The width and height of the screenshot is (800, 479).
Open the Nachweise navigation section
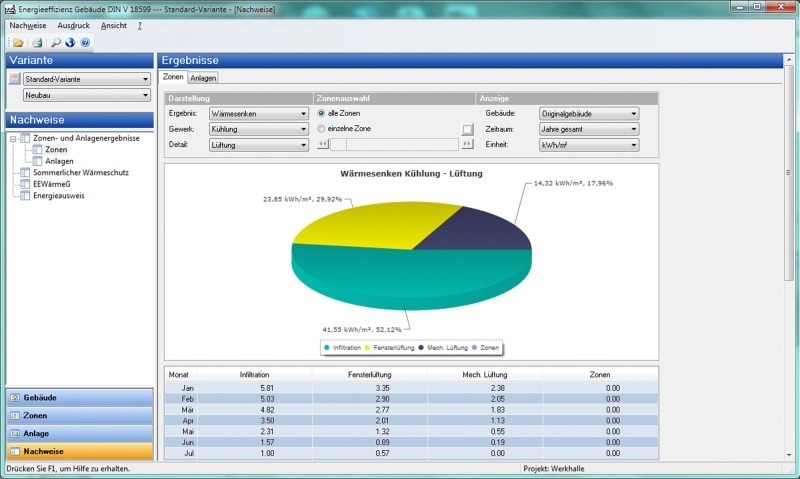tap(80, 451)
